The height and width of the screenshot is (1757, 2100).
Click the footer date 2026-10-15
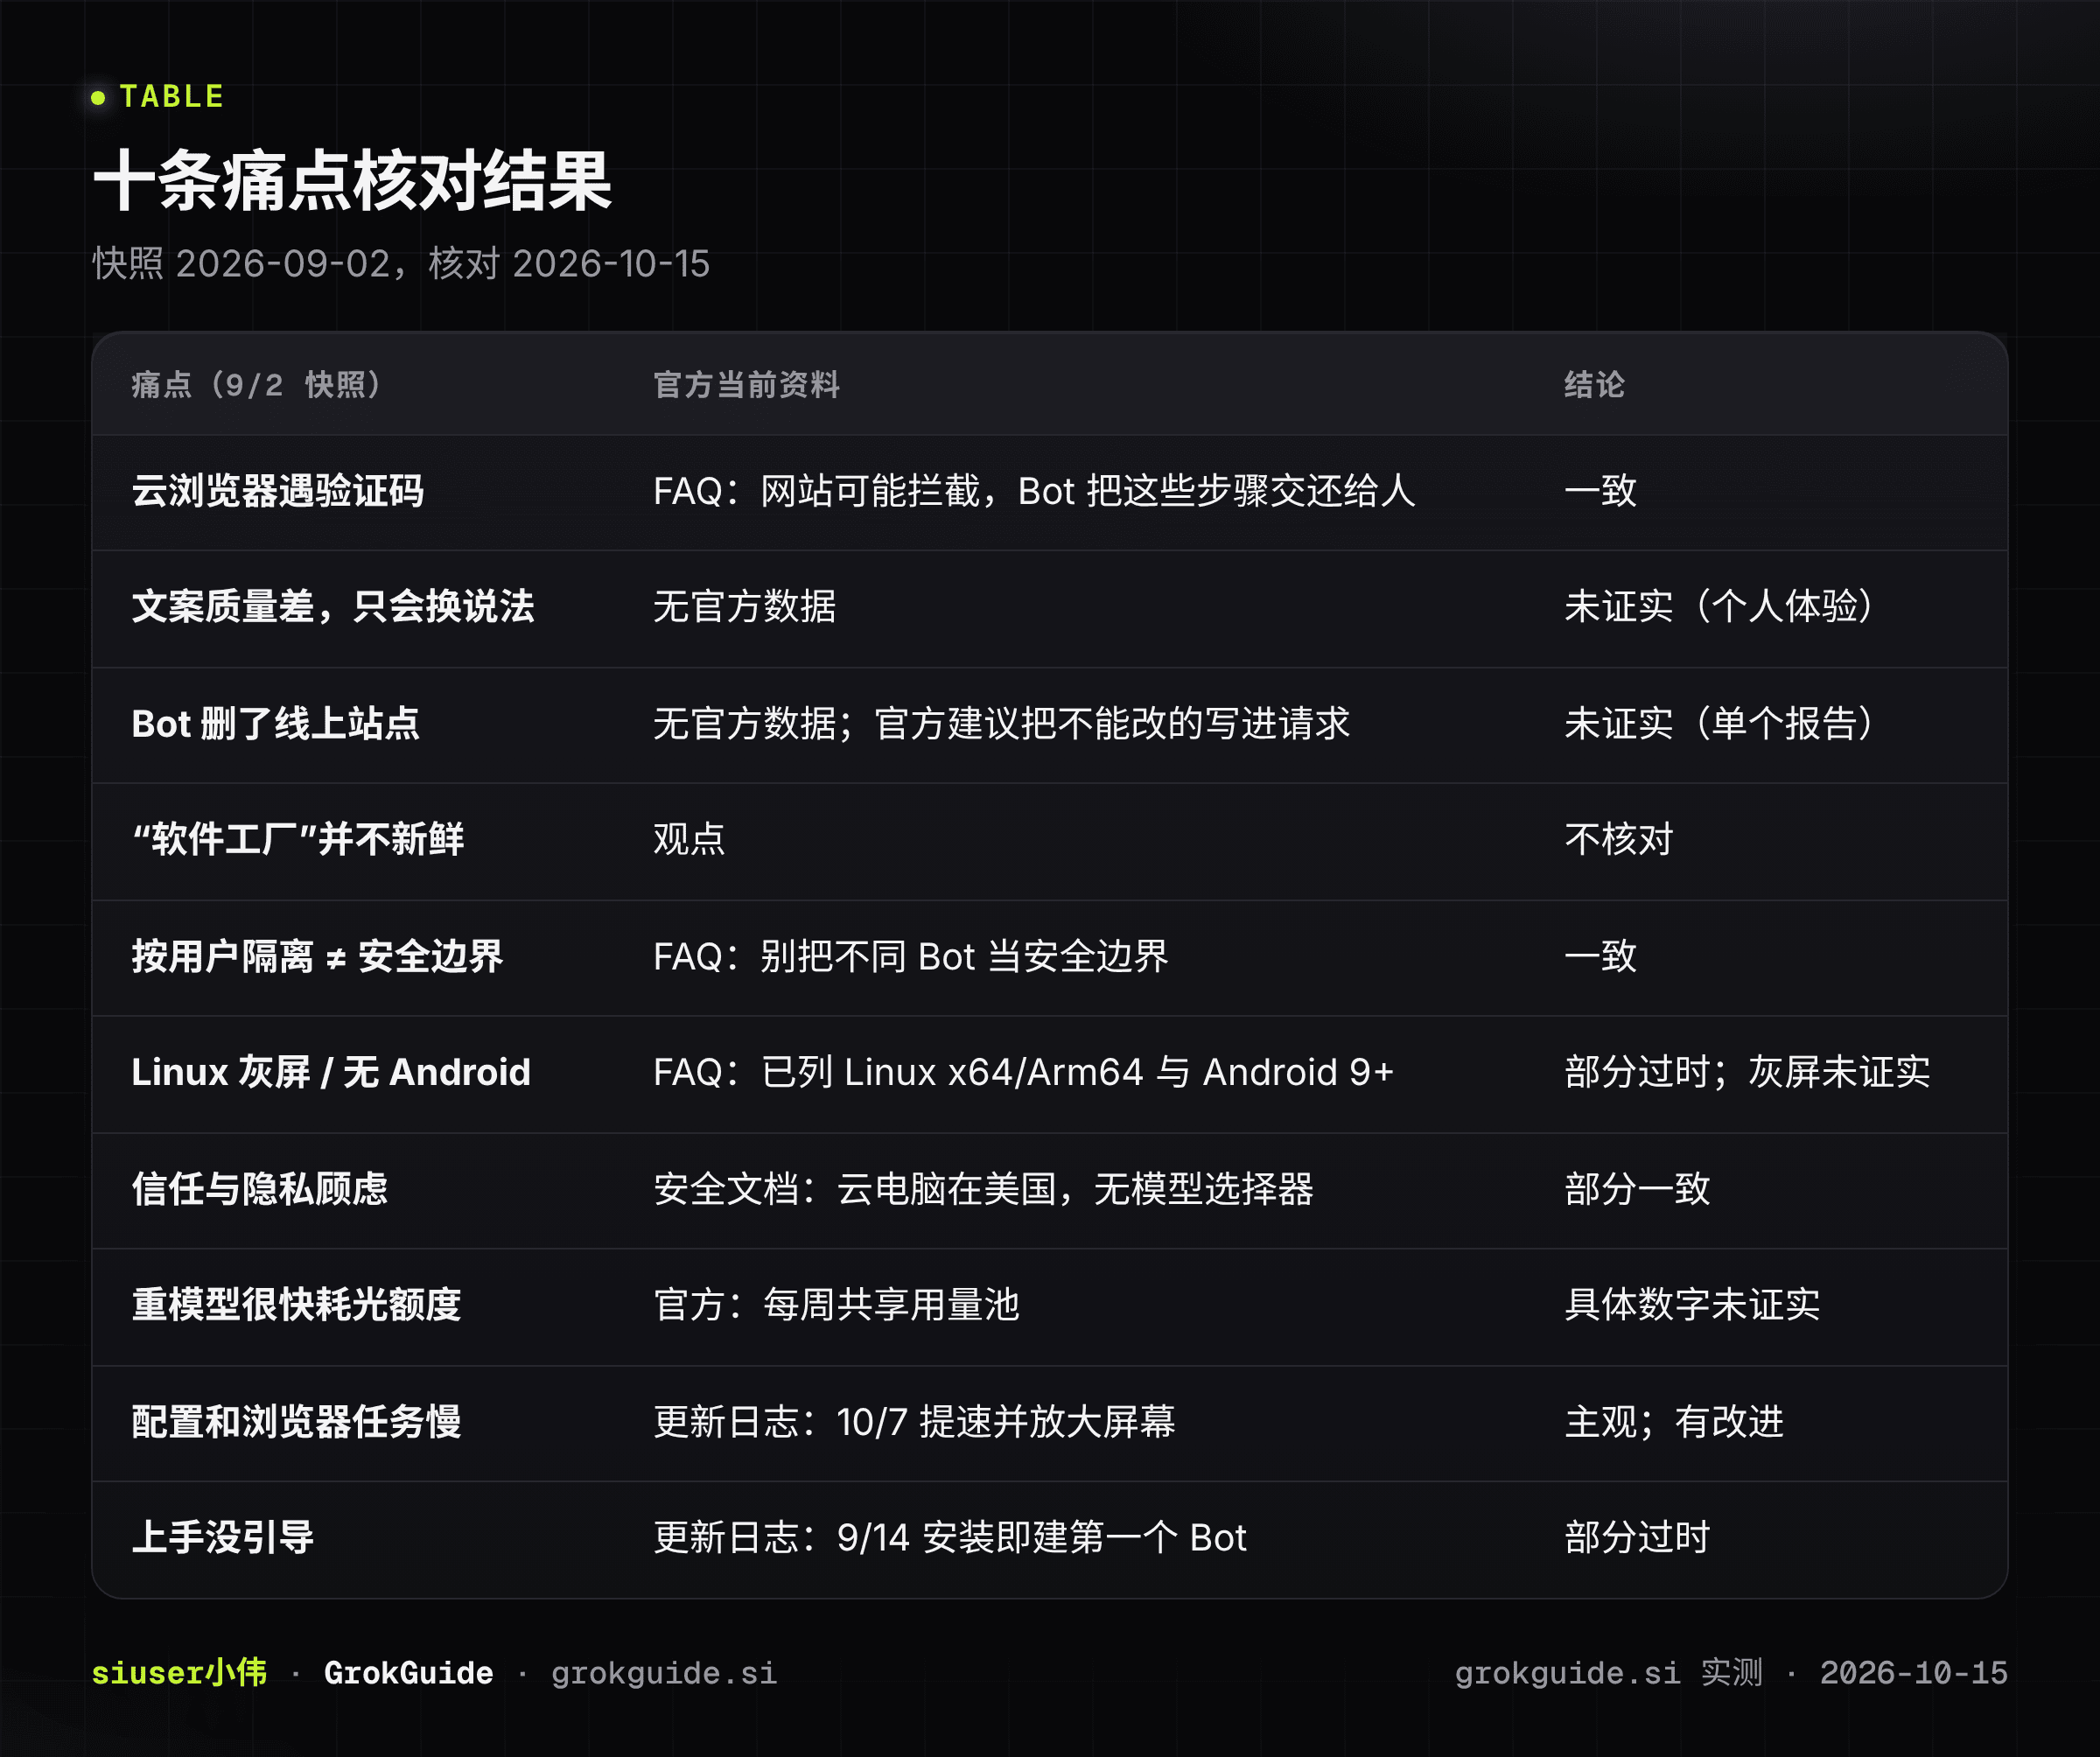pyautogui.click(x=1913, y=1672)
